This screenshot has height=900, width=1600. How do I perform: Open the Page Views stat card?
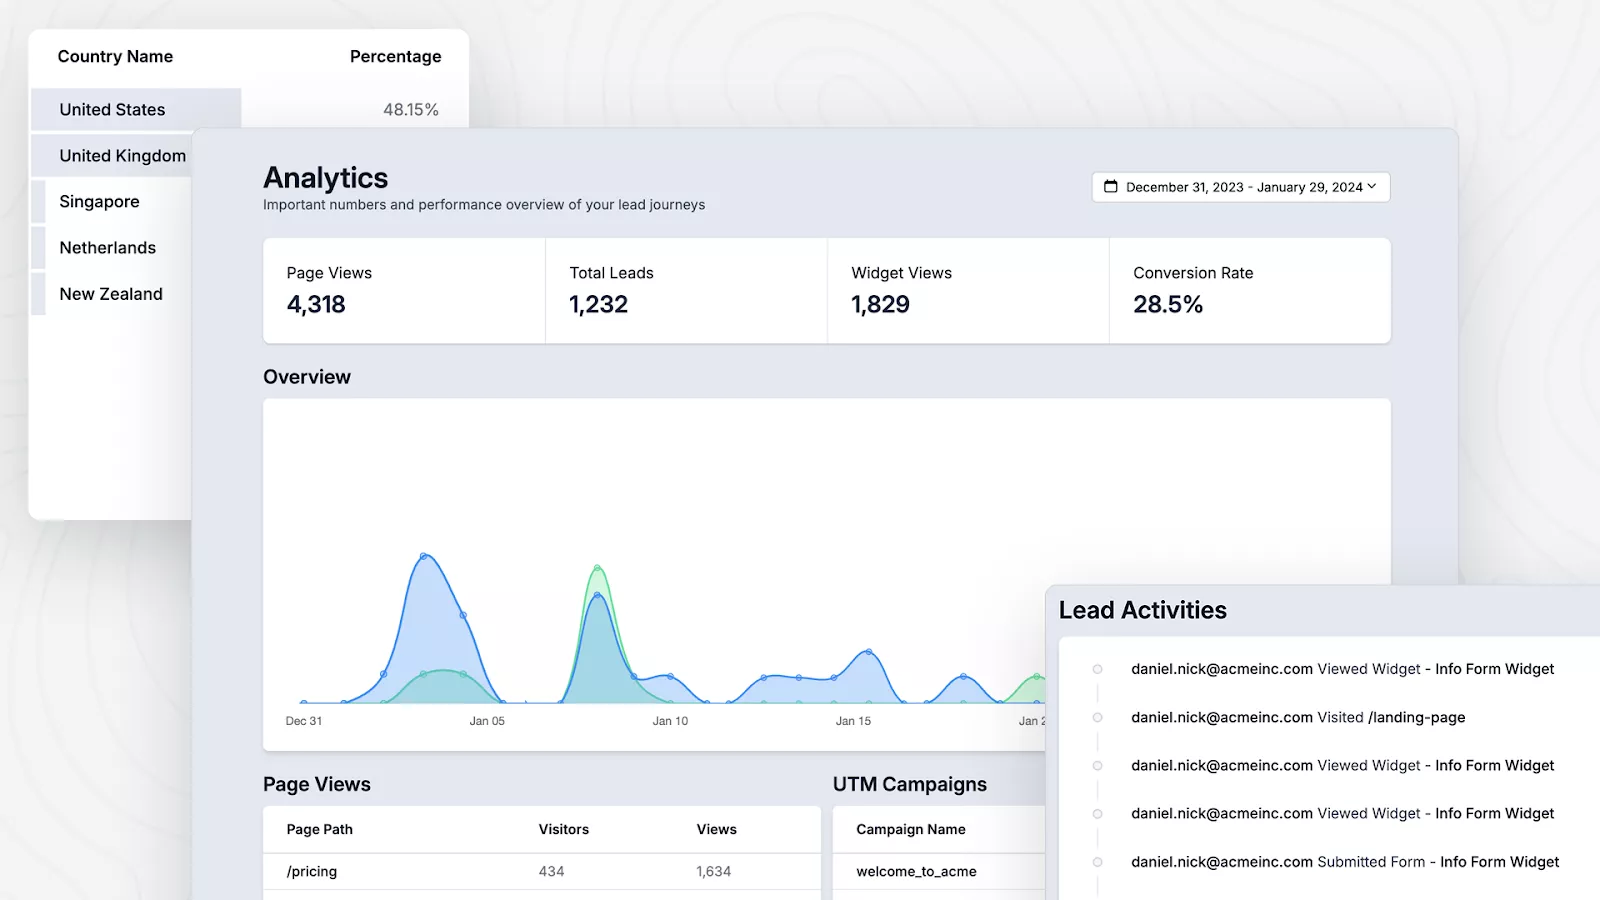(403, 290)
